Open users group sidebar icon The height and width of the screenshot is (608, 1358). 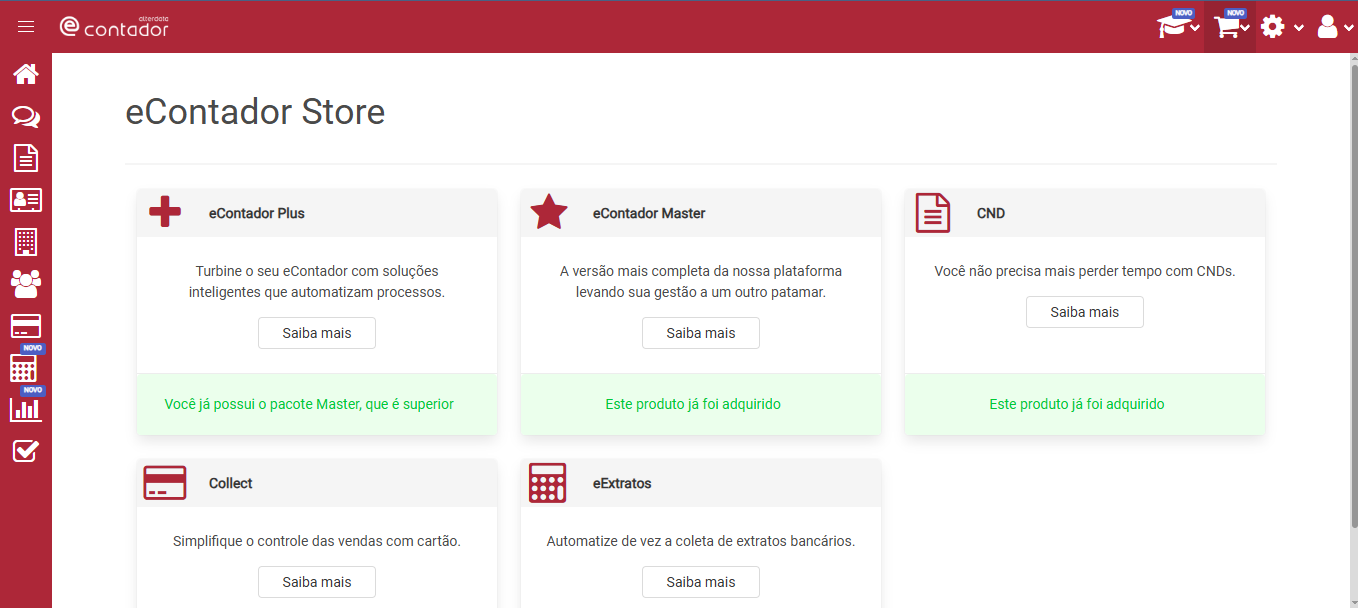[x=26, y=284]
